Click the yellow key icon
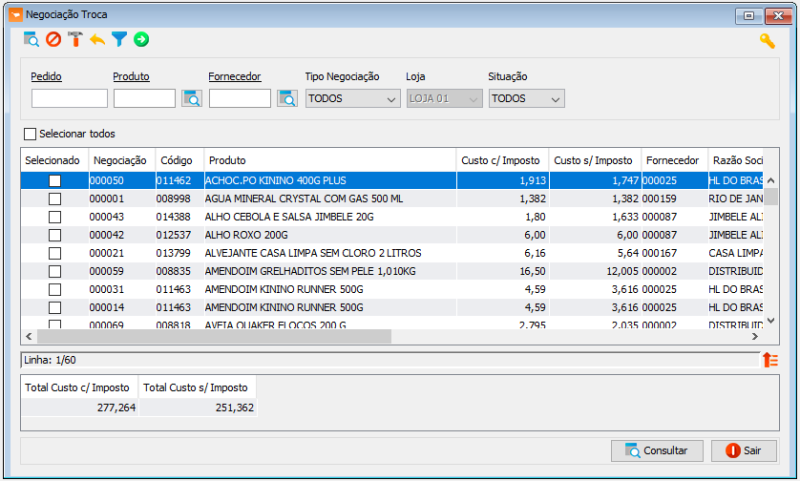 point(767,41)
